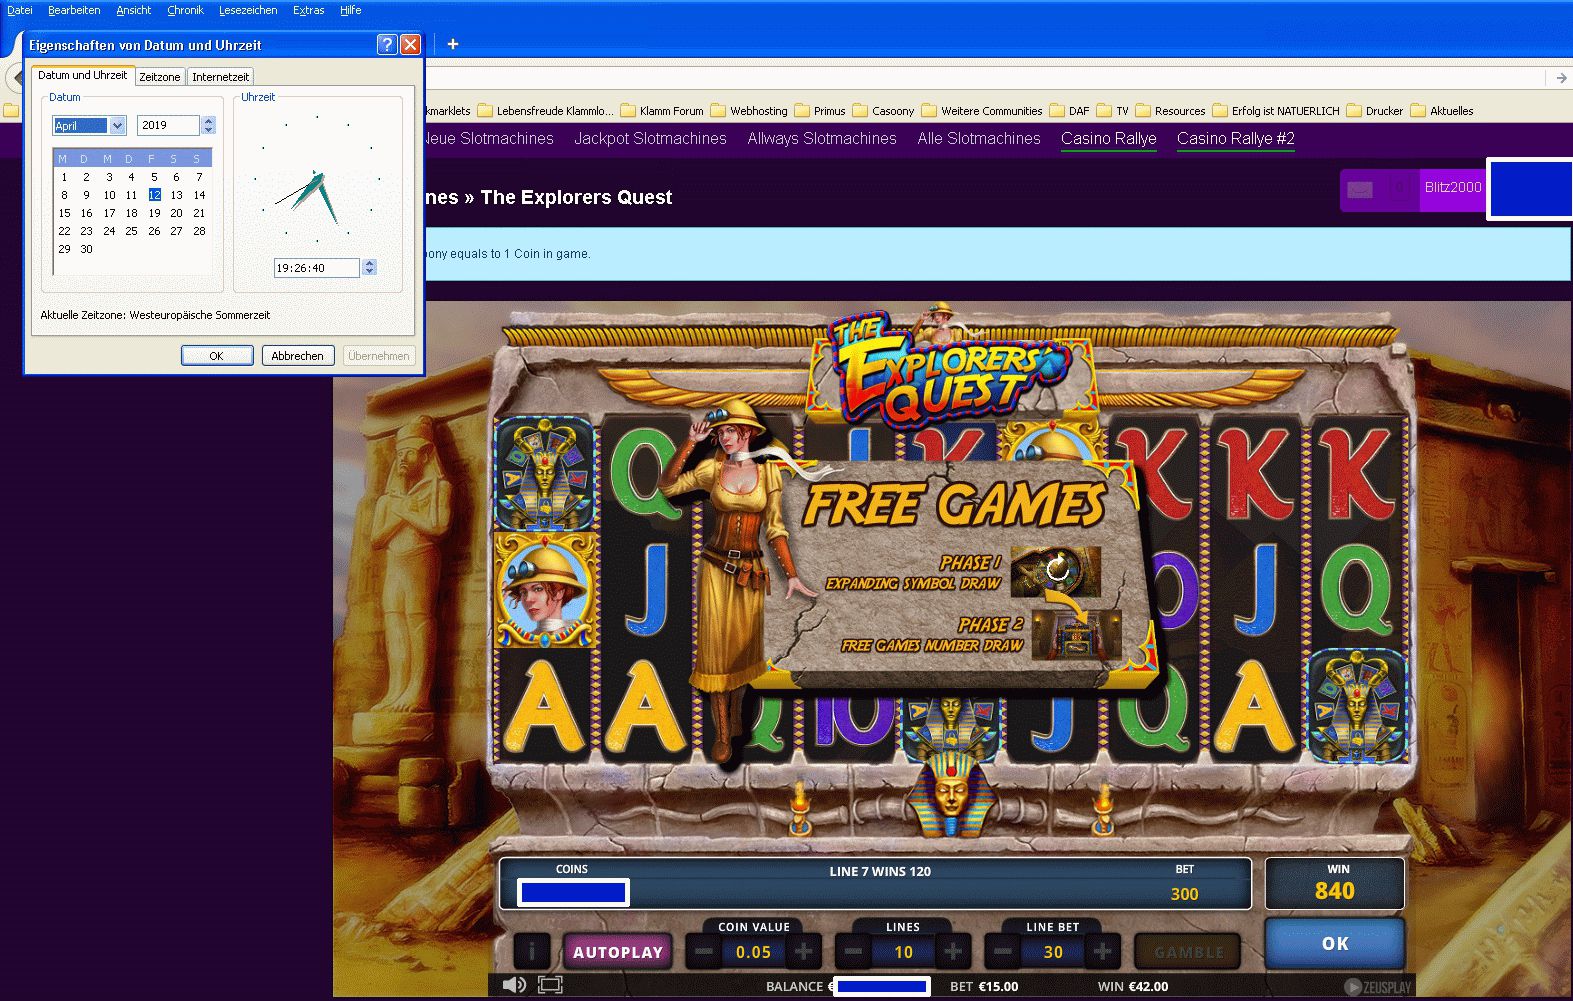Open the Chronik menu
Image resolution: width=1573 pixels, height=1001 pixels.
(x=185, y=10)
